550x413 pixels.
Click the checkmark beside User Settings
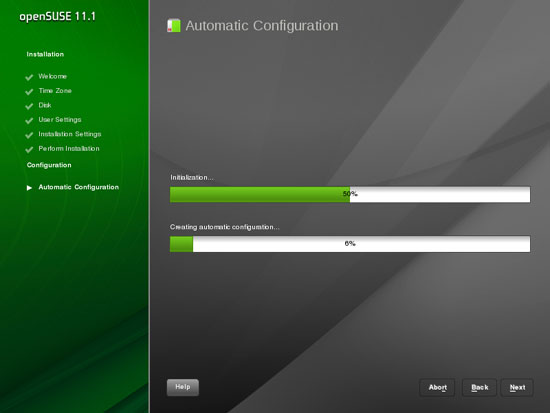click(x=29, y=120)
